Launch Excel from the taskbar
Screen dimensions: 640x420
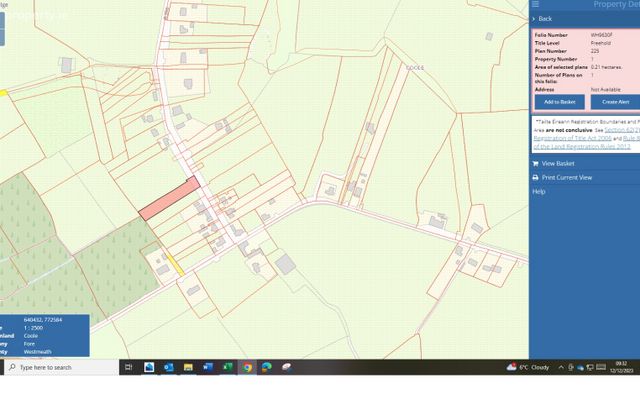coord(227,367)
